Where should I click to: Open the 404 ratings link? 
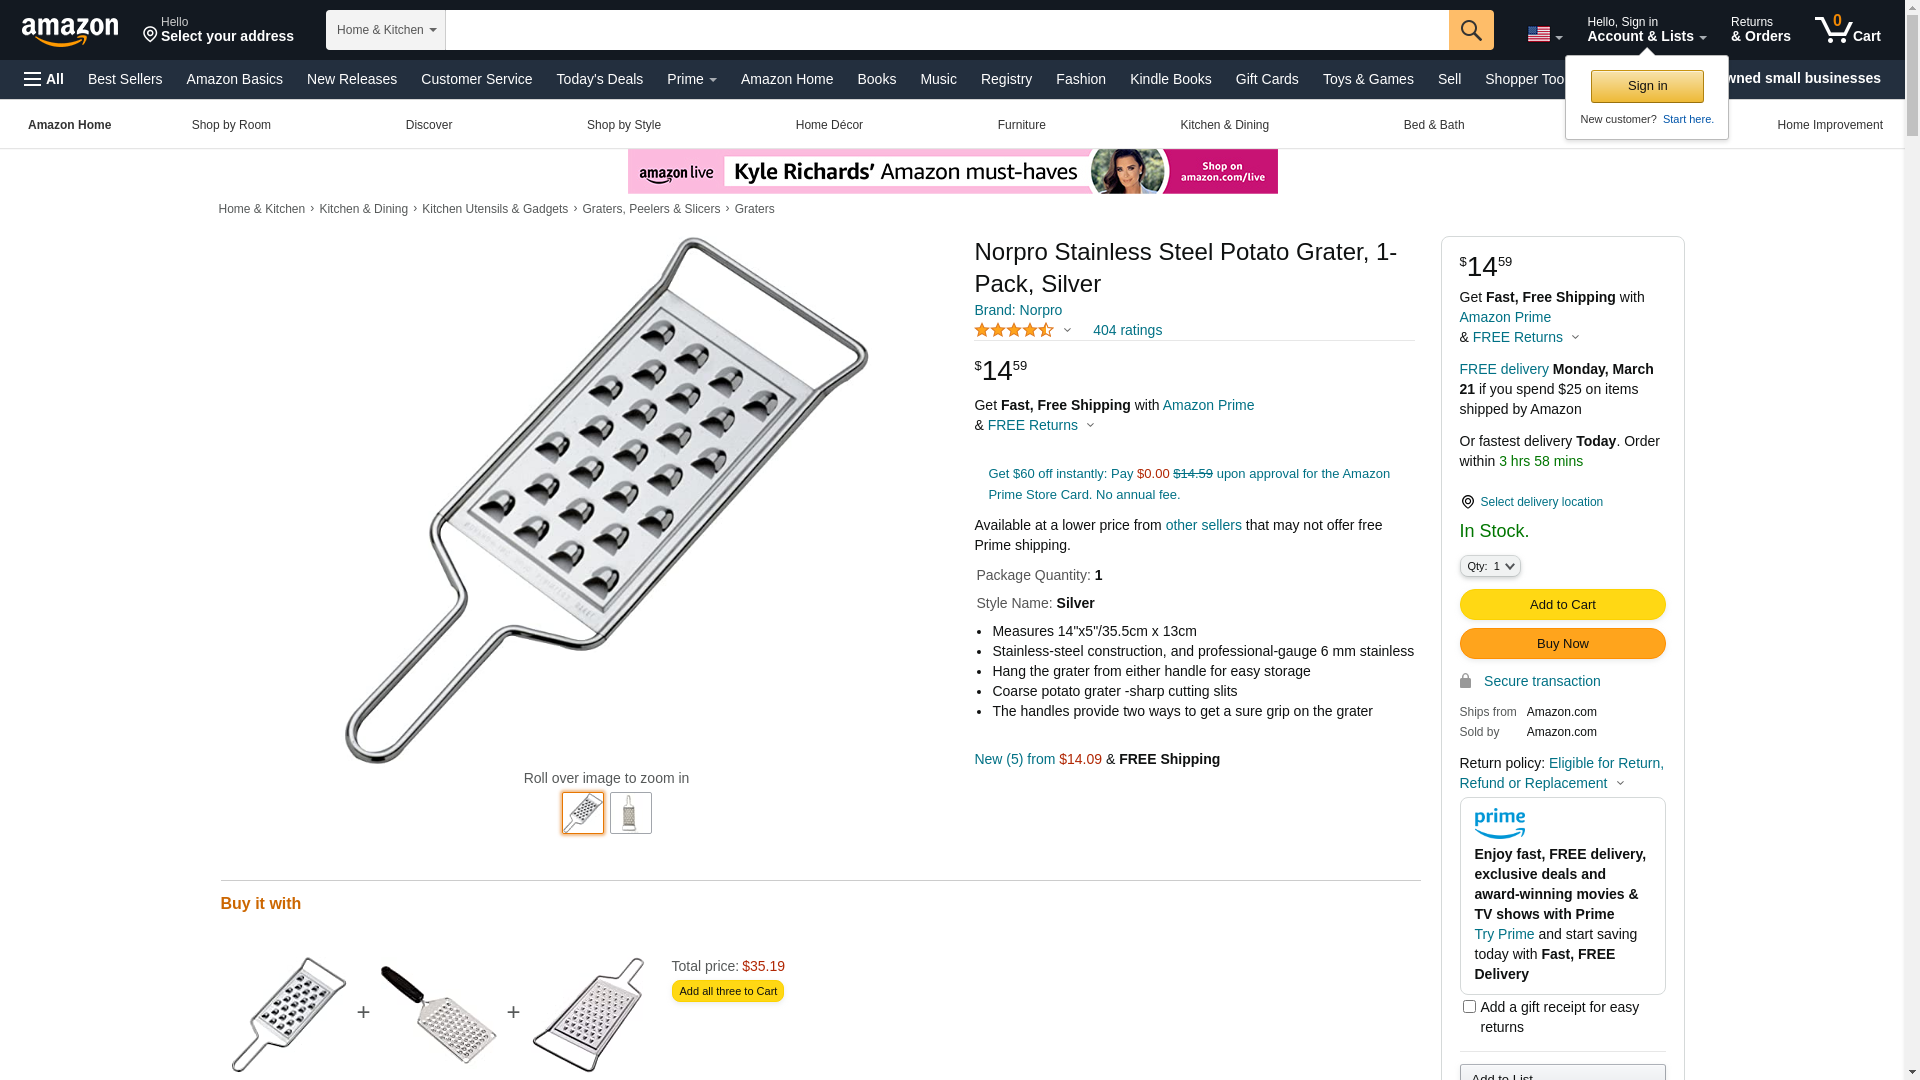pos(1127,330)
